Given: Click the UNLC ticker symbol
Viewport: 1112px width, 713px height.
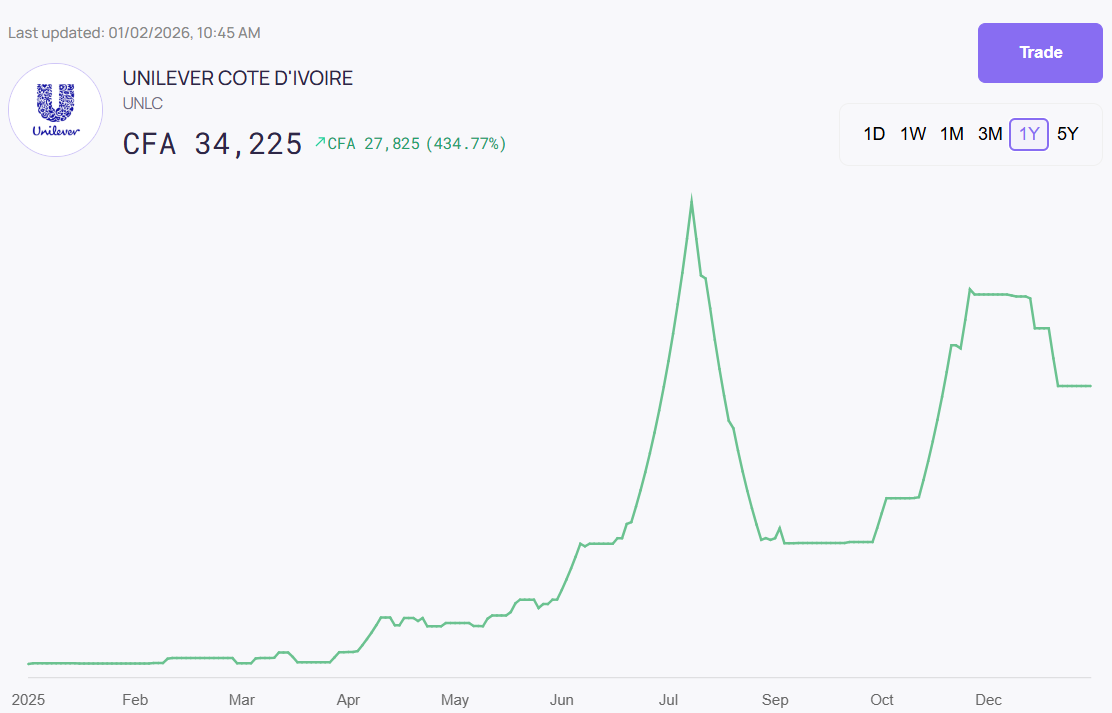Looking at the screenshot, I should tap(142, 103).
